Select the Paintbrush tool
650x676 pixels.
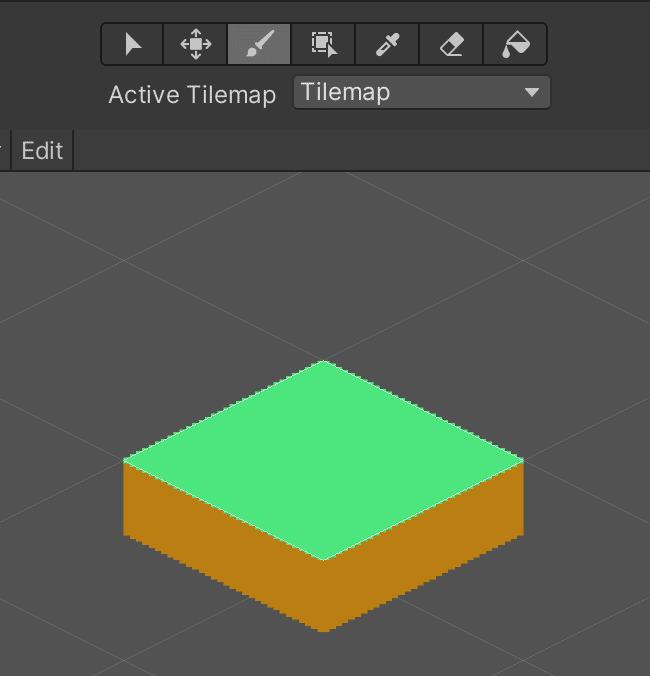259,44
